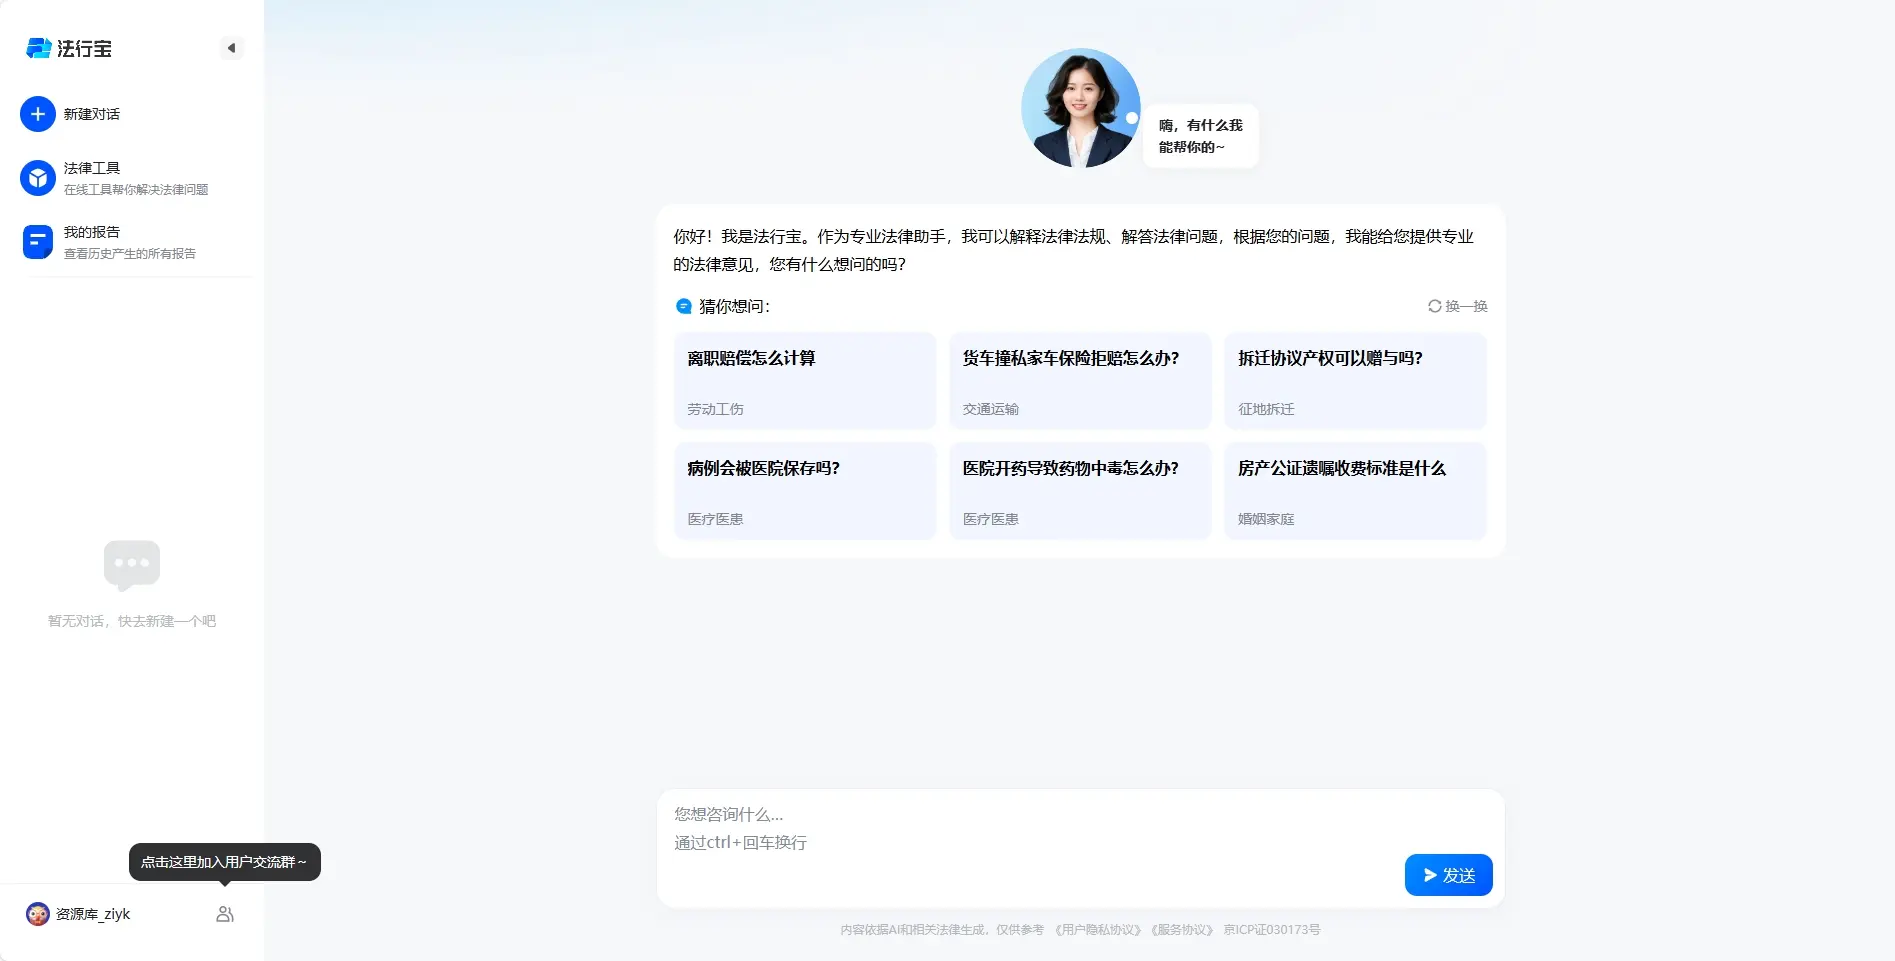1895x961 pixels.
Task: Select the 房产公证遗嘱收费标准是什么 card
Action: click(1355, 490)
